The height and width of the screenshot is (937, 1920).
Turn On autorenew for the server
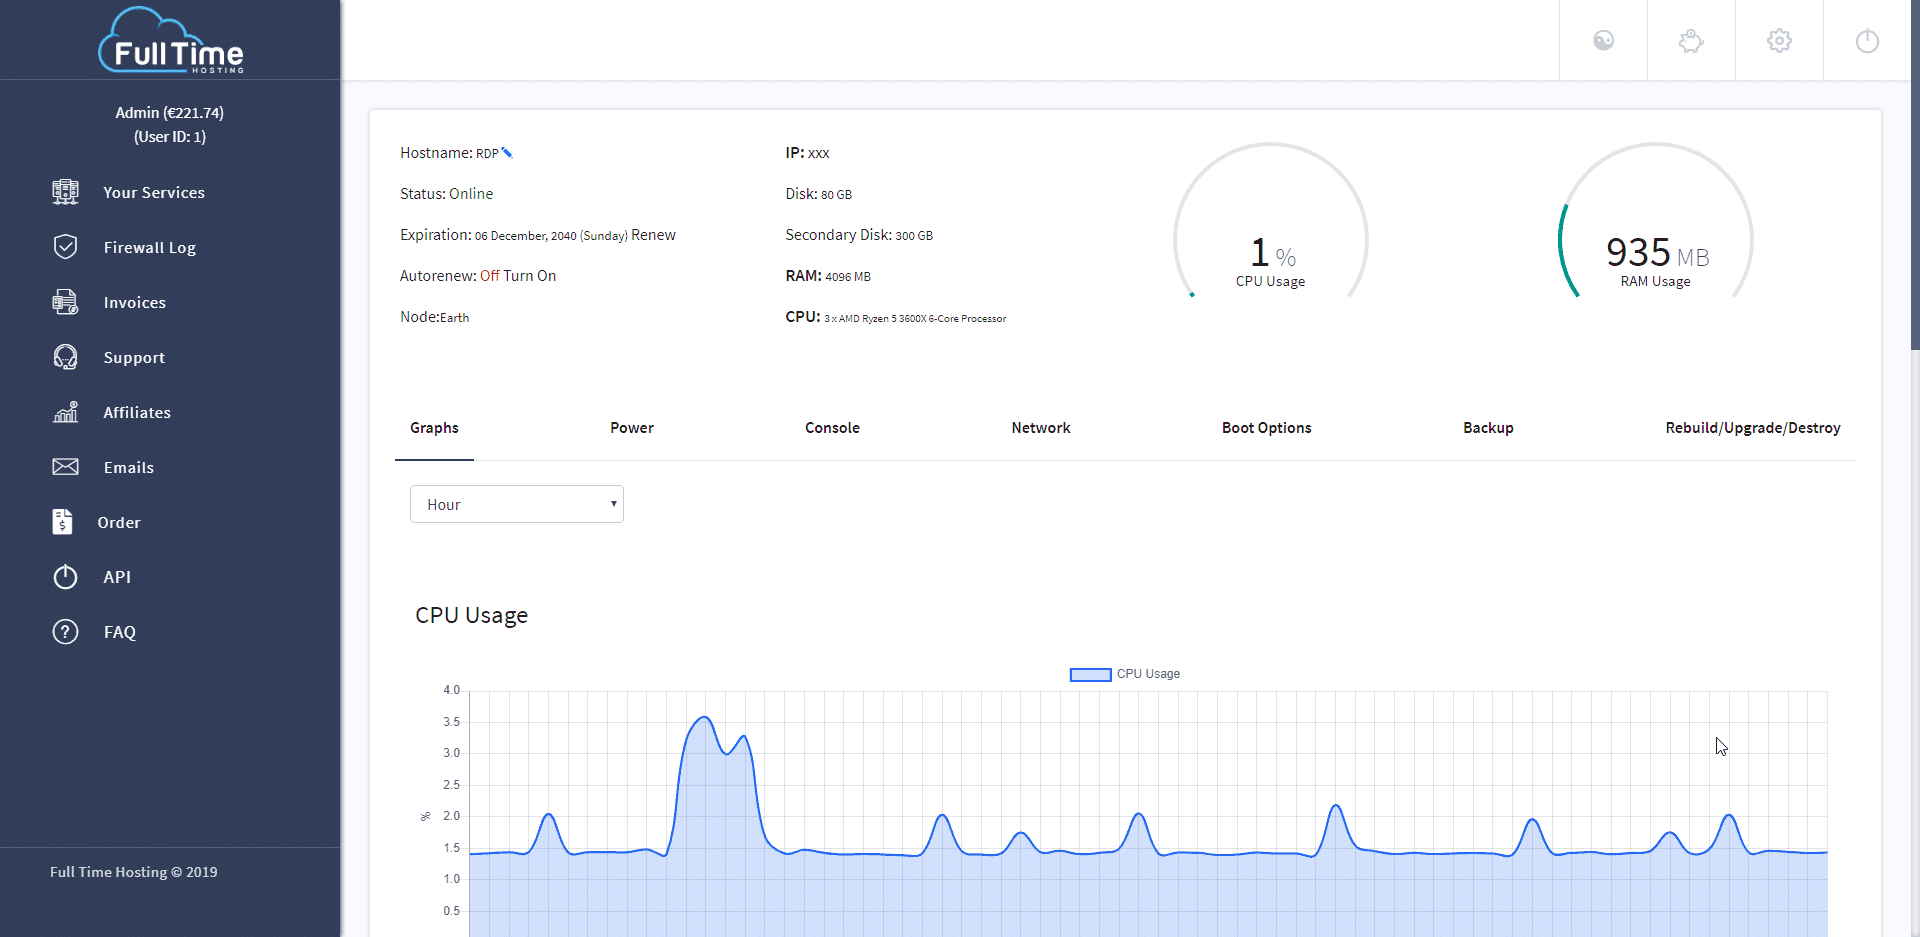531,275
